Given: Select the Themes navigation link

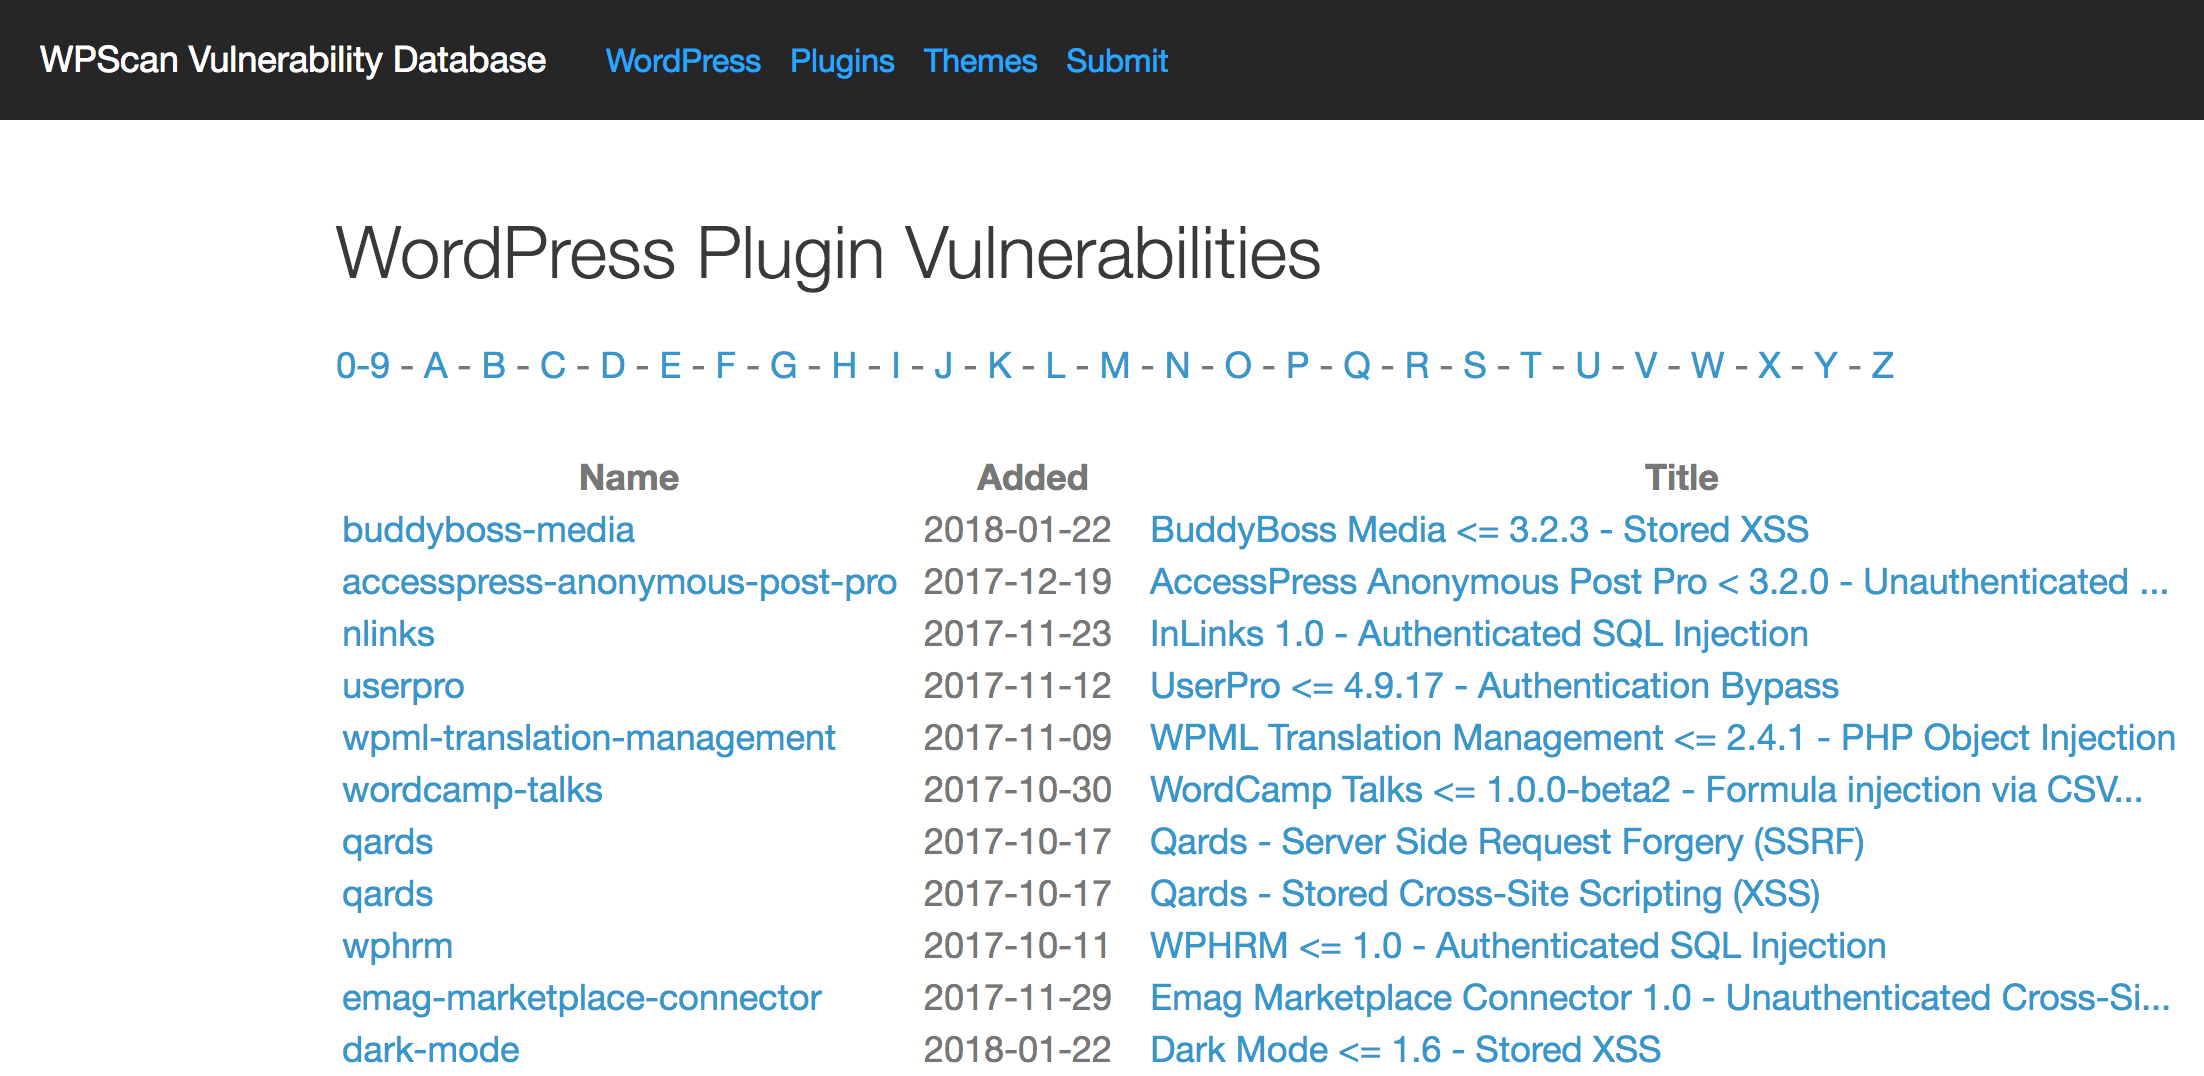Looking at the screenshot, I should coord(981,61).
